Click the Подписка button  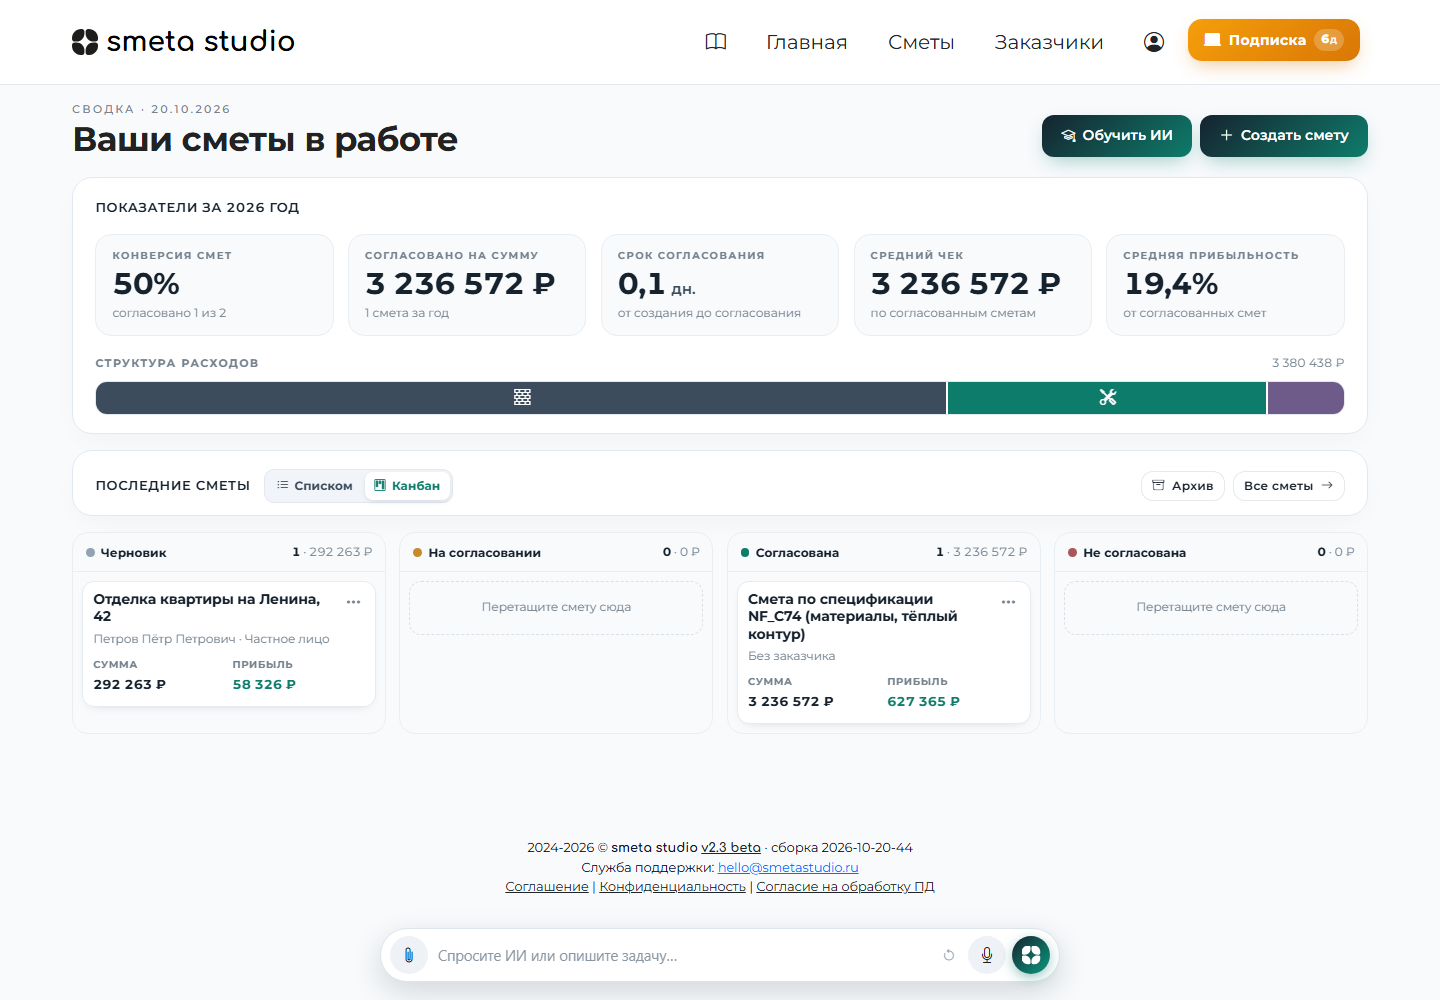[1274, 40]
